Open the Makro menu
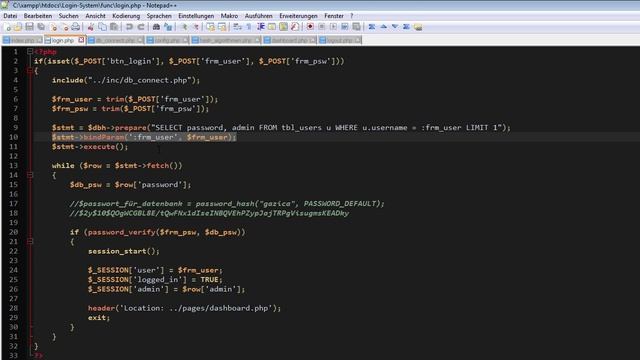Image resolution: width=640 pixels, height=360 pixels. 229,16
